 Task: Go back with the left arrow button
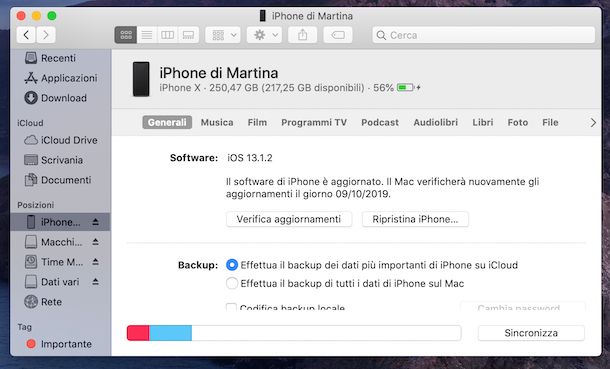pyautogui.click(x=26, y=35)
